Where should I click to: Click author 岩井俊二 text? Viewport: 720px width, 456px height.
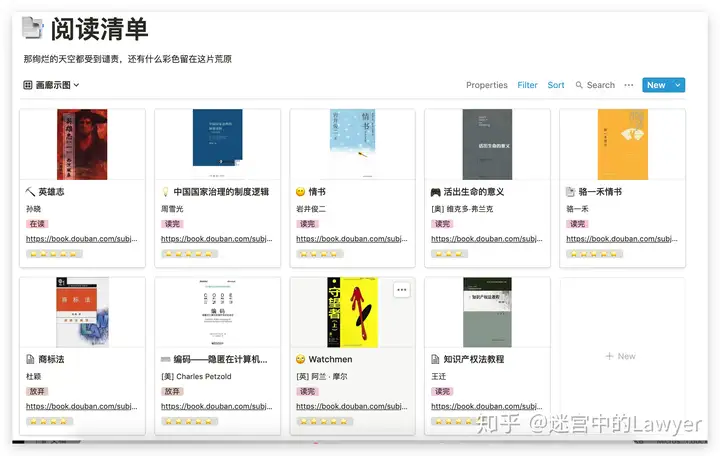pyautogui.click(x=311, y=208)
